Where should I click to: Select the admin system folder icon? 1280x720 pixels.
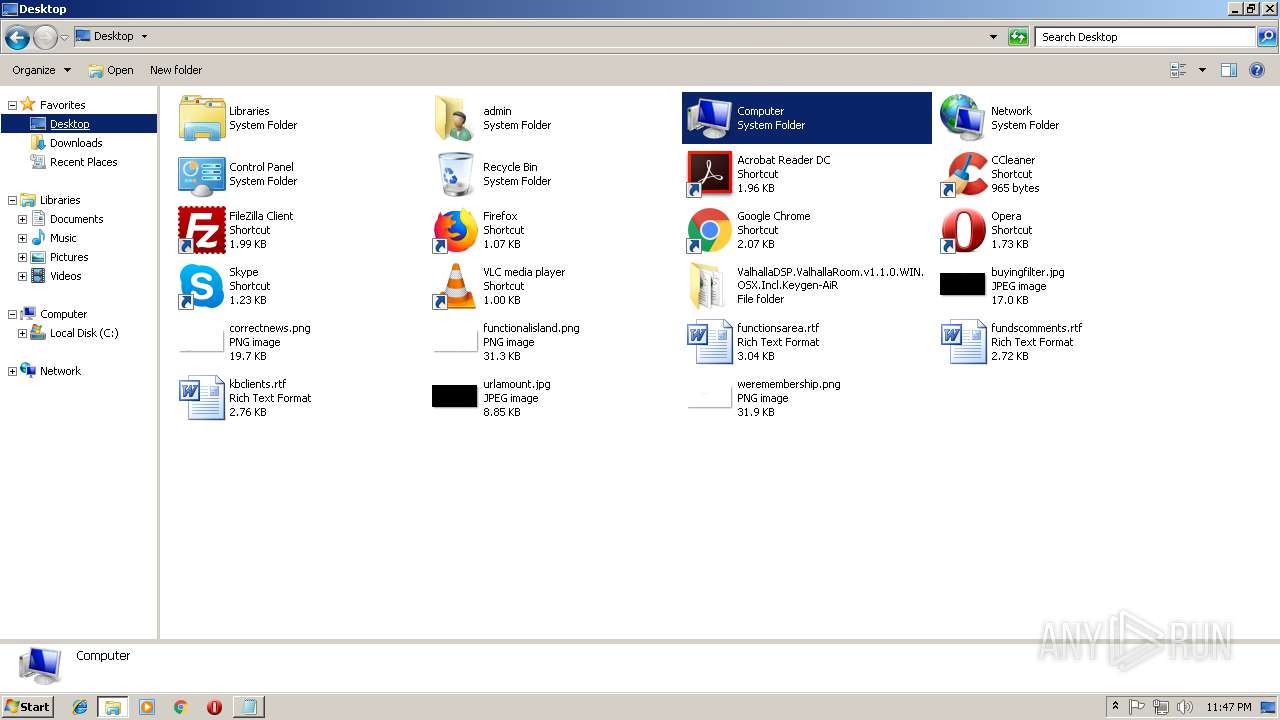coord(455,118)
